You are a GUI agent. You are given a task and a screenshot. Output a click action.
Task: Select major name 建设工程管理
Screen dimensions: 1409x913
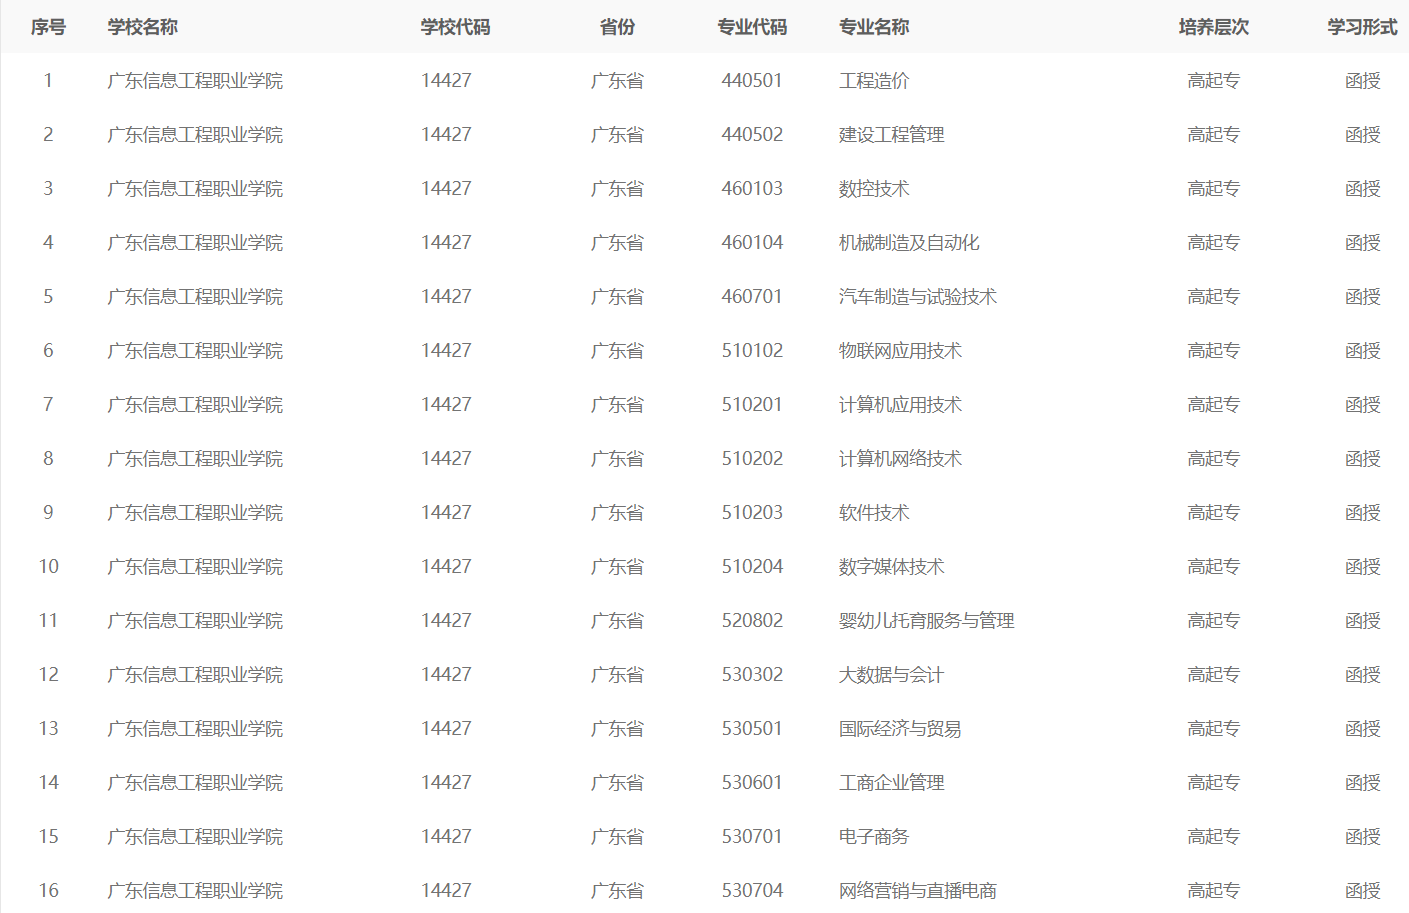(892, 135)
